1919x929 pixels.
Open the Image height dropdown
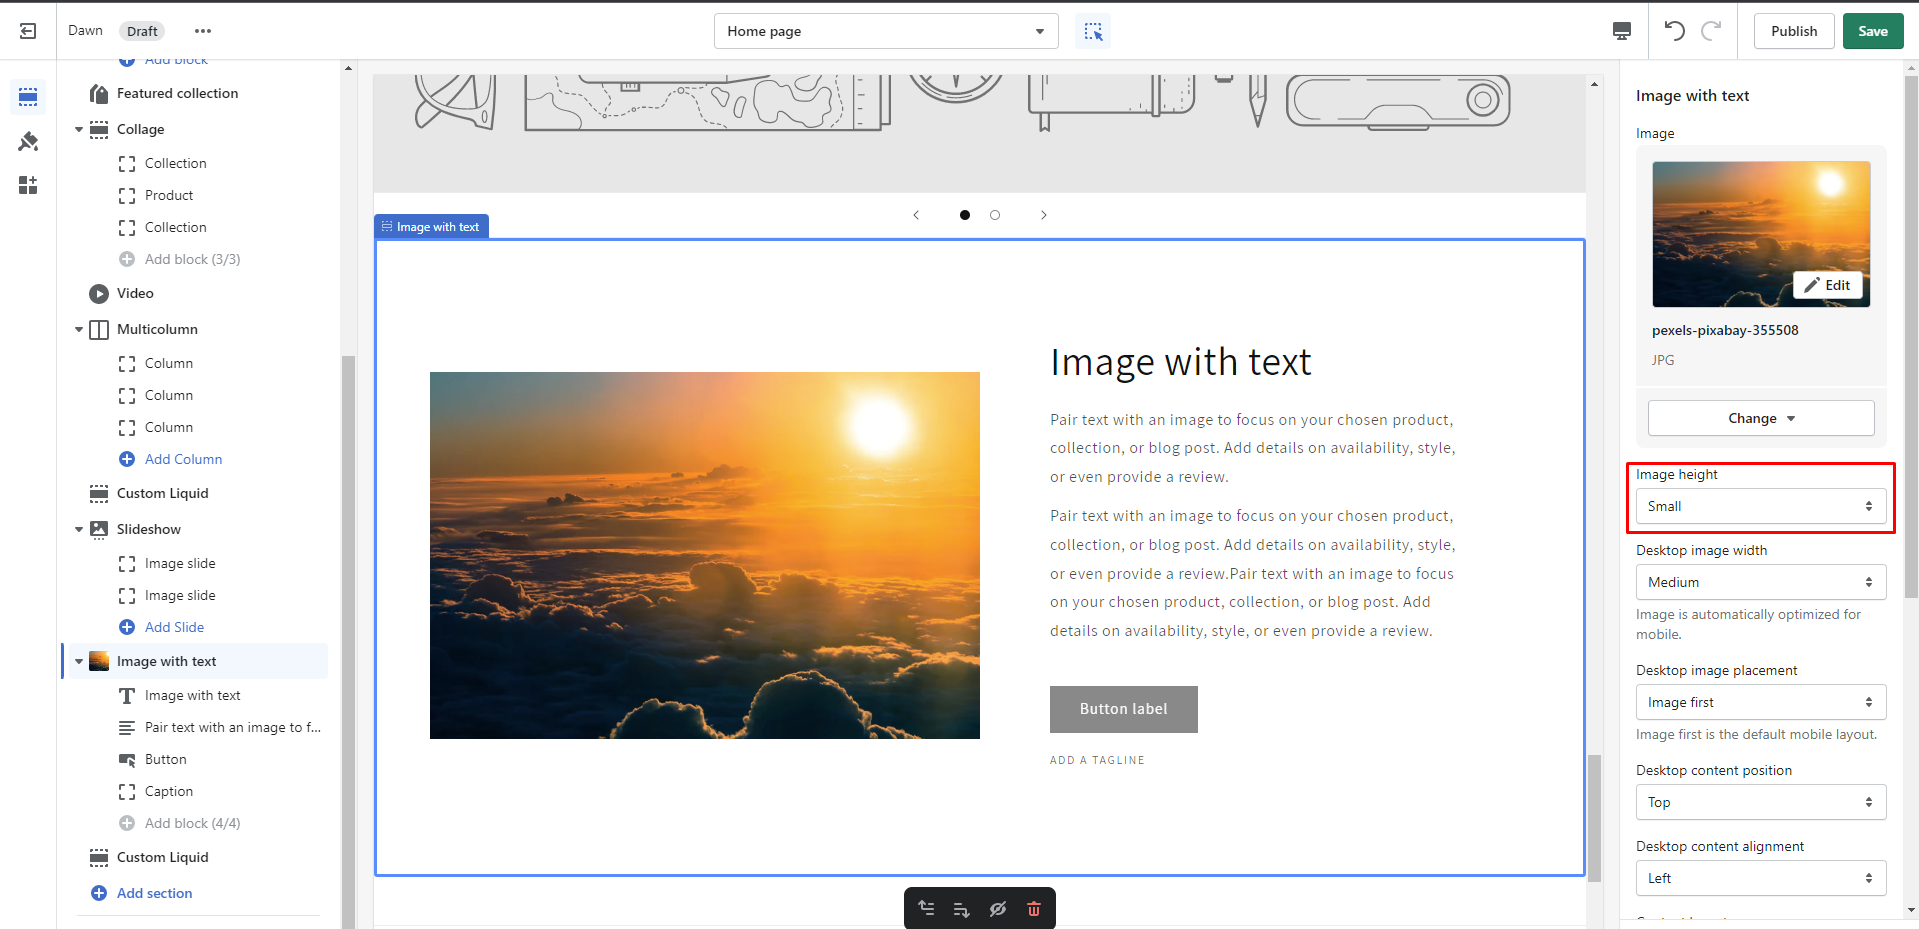(x=1761, y=506)
